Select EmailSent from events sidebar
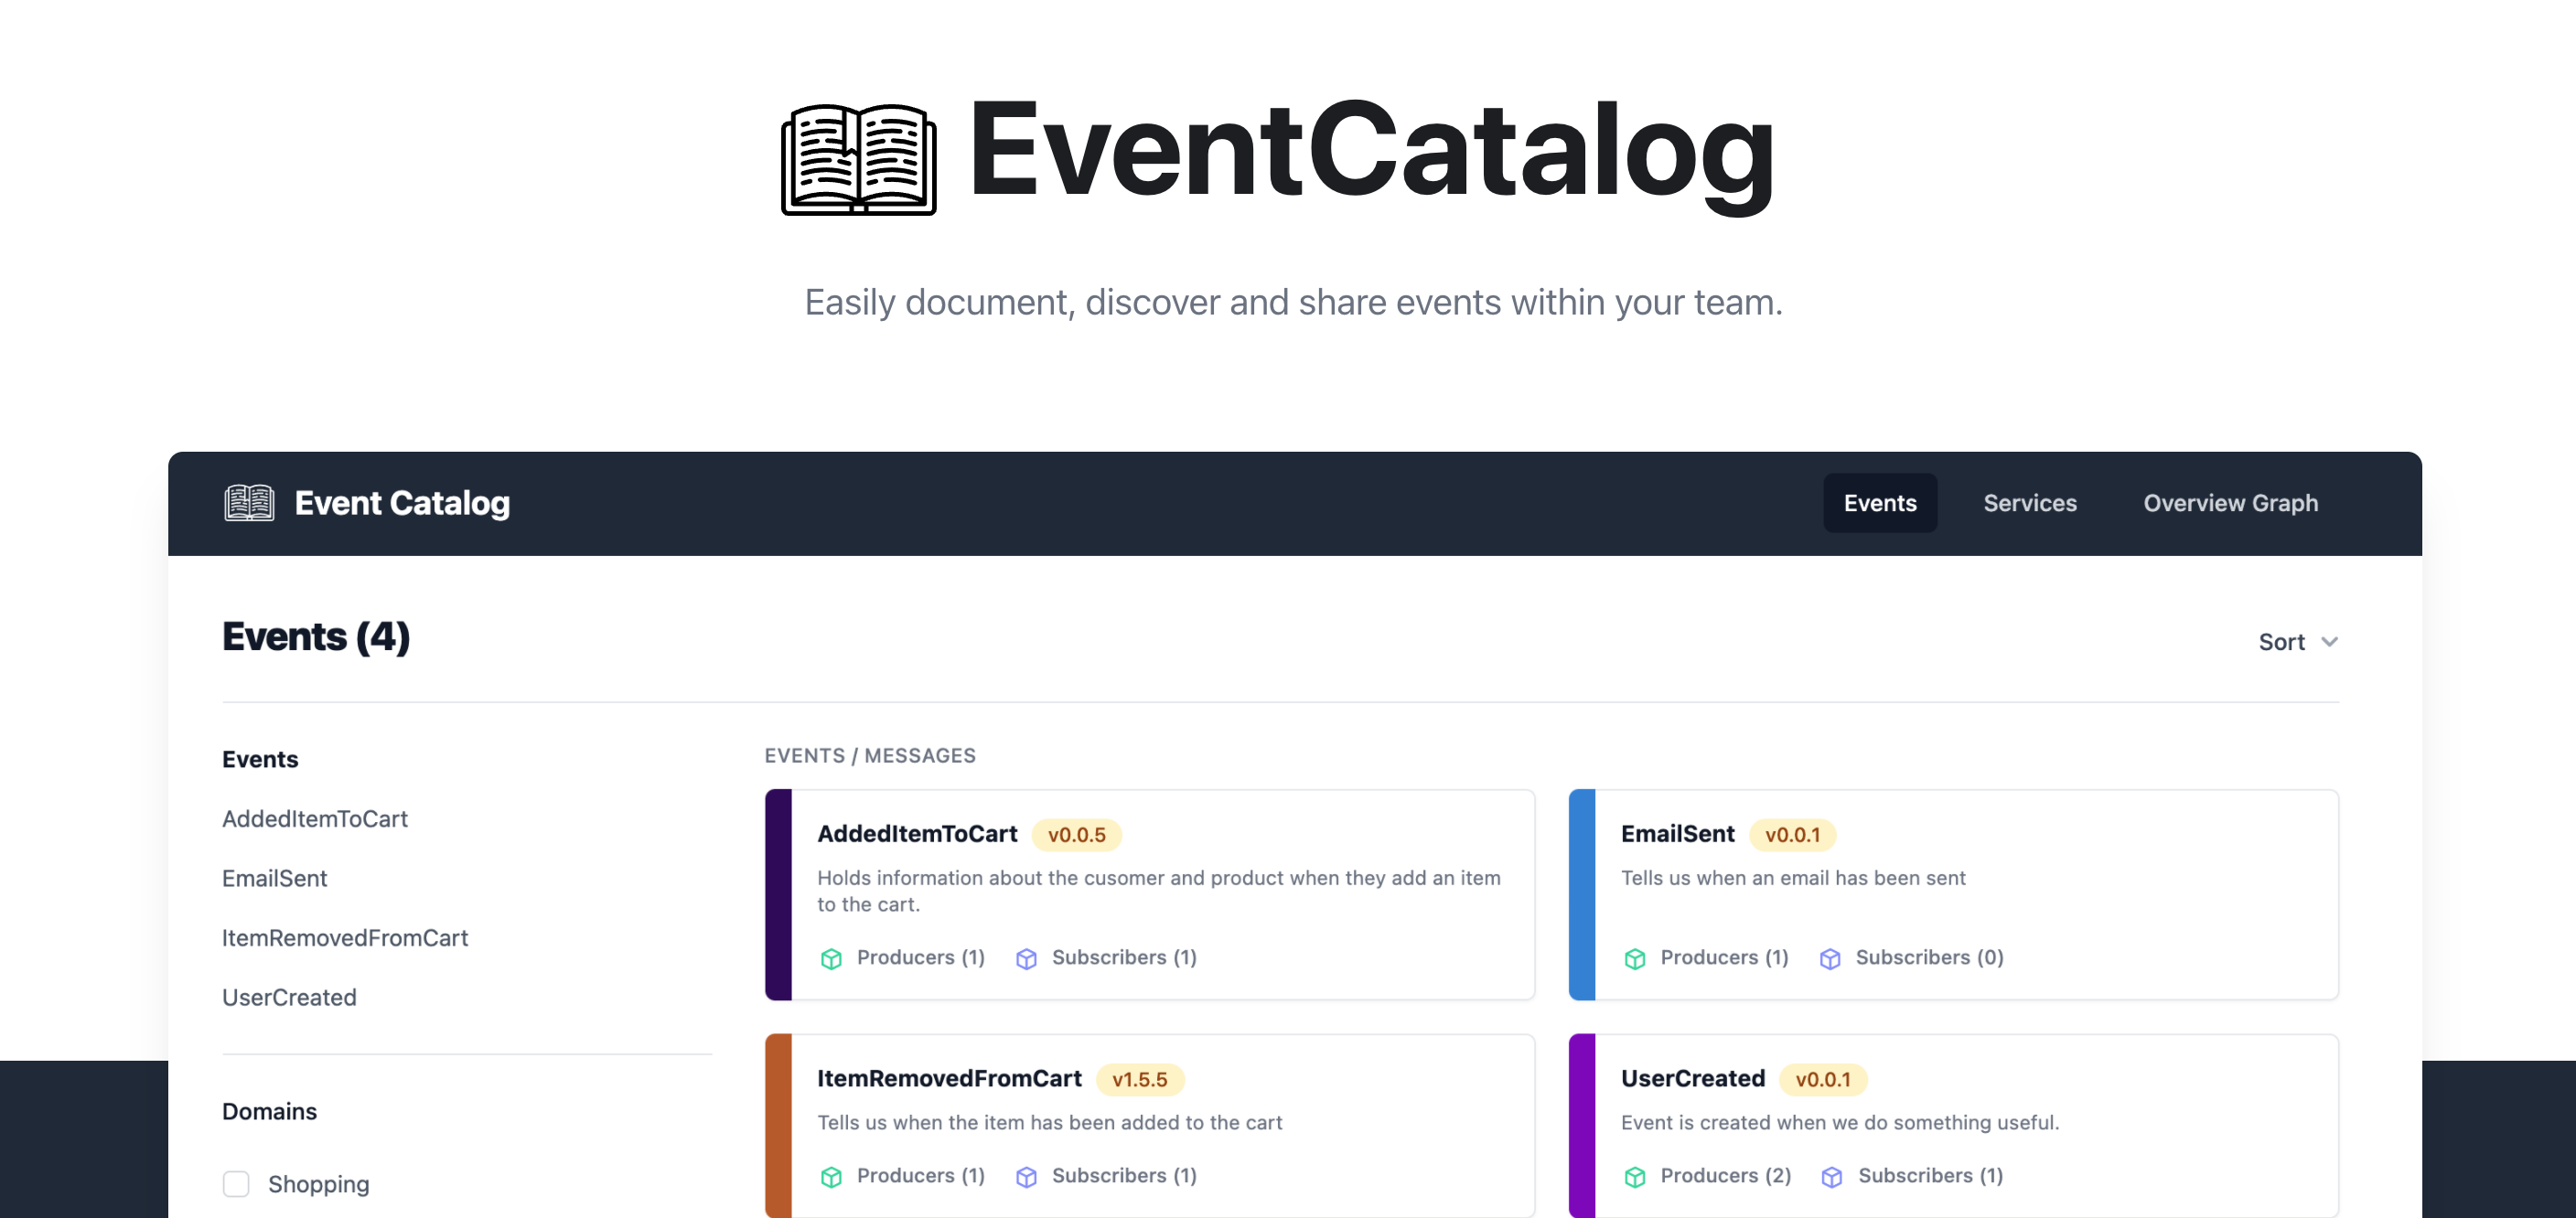The height and width of the screenshot is (1218, 2576). pos(276,877)
